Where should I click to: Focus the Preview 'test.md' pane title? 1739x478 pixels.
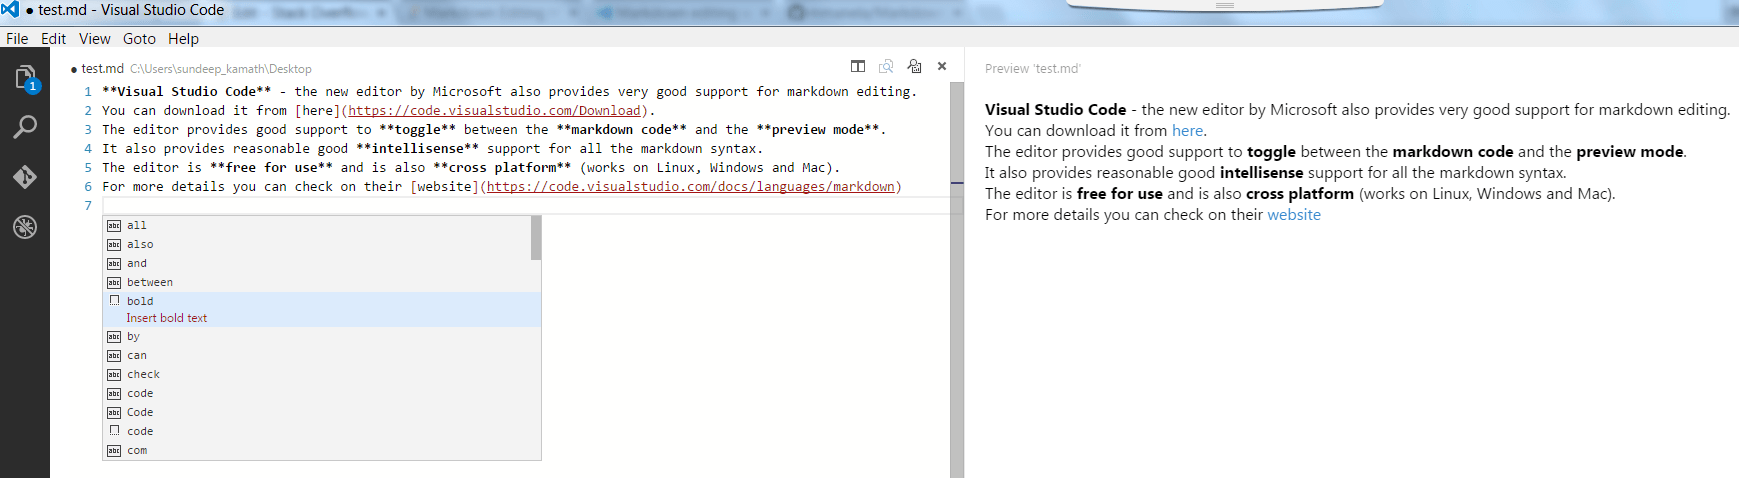click(1032, 68)
